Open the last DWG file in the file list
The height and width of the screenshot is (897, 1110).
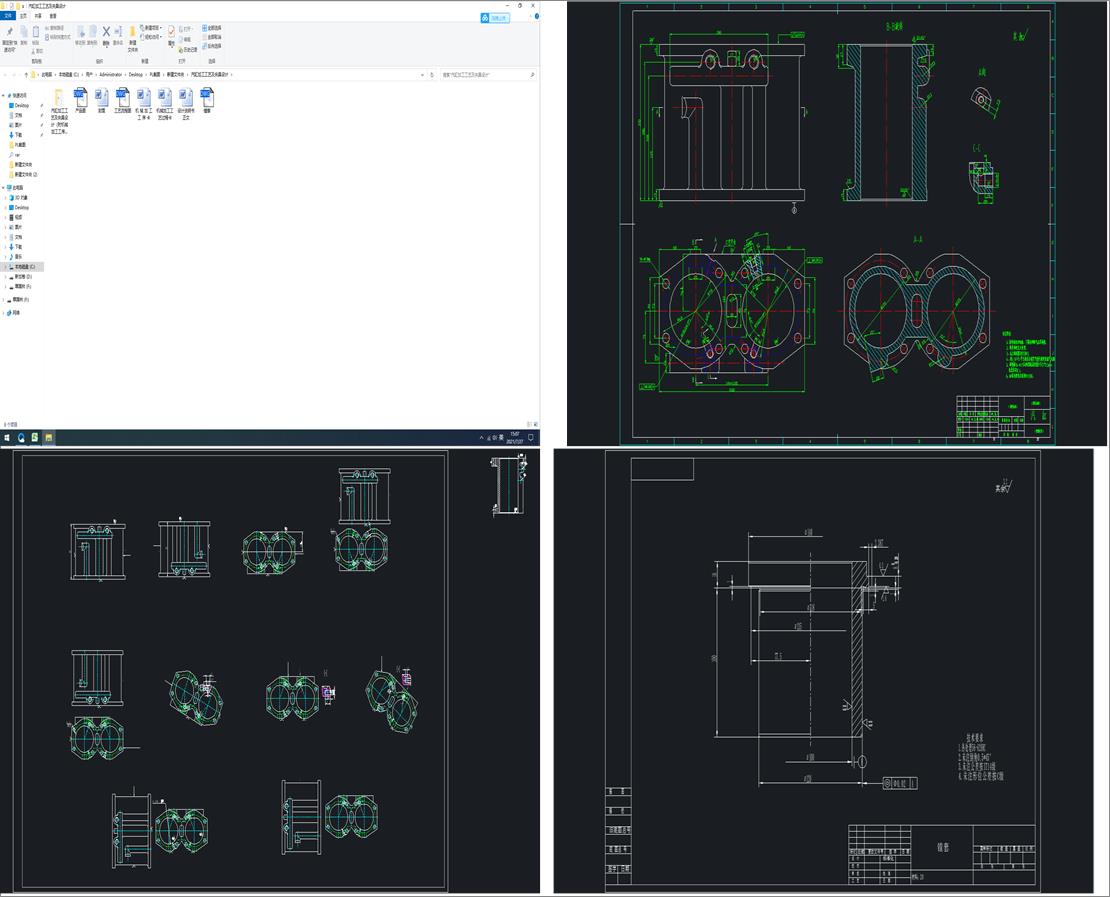pyautogui.click(x=206, y=97)
